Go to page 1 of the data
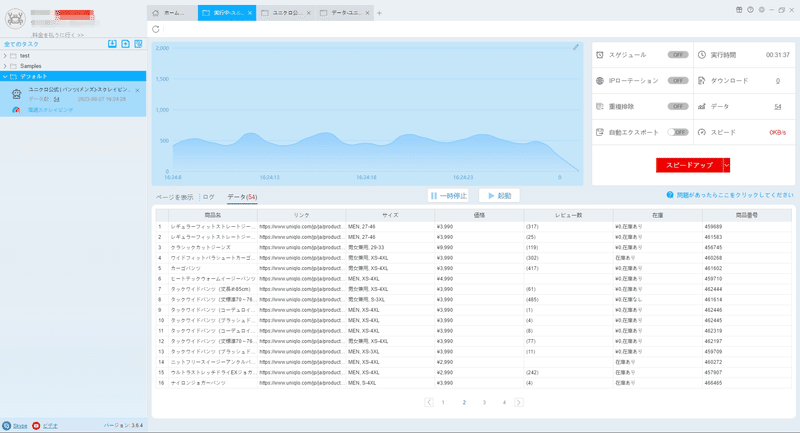Screen dimensions: 800x433 pyautogui.click(x=443, y=402)
